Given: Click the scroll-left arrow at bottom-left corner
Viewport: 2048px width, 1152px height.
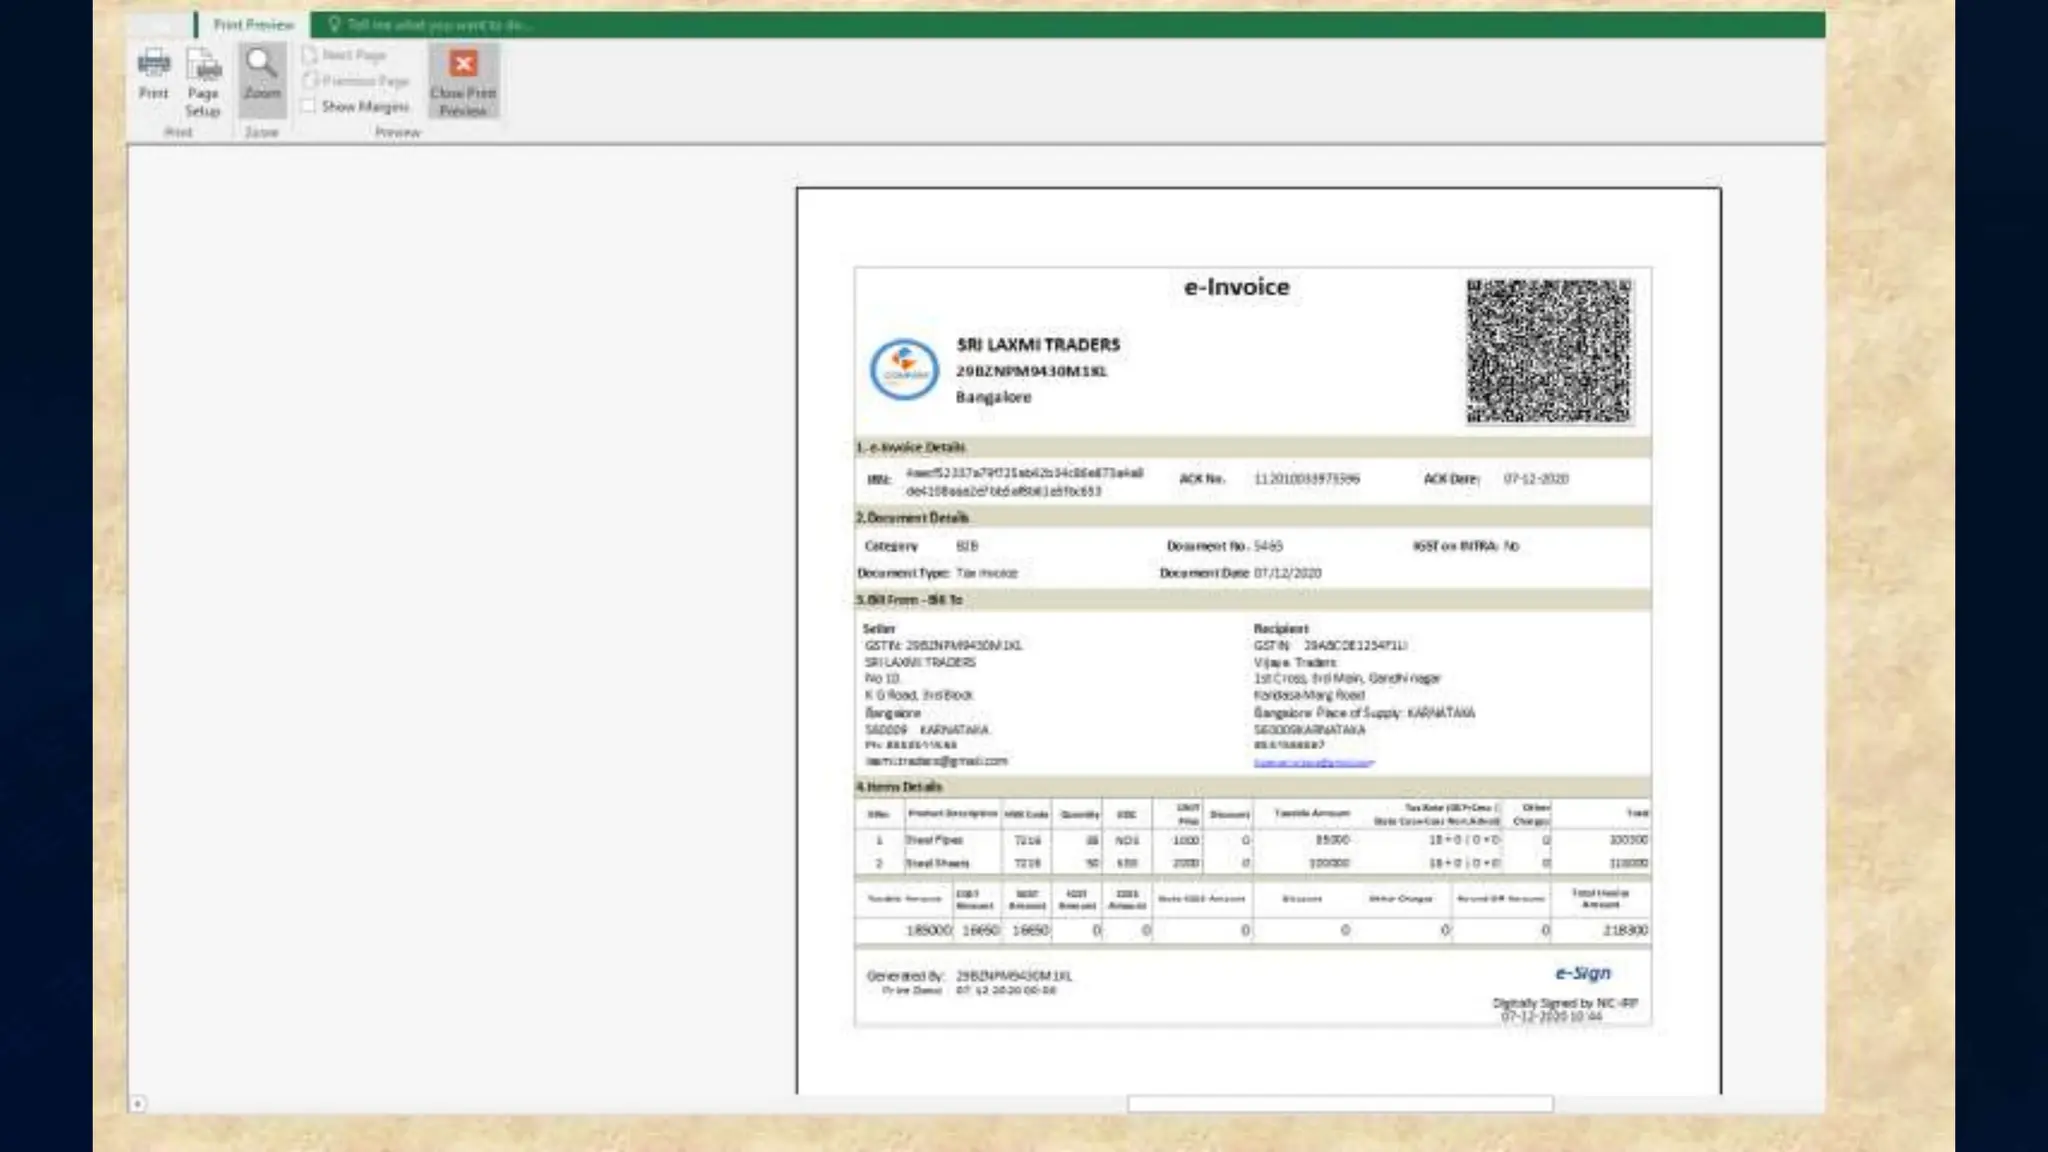Looking at the screenshot, I should point(138,1104).
